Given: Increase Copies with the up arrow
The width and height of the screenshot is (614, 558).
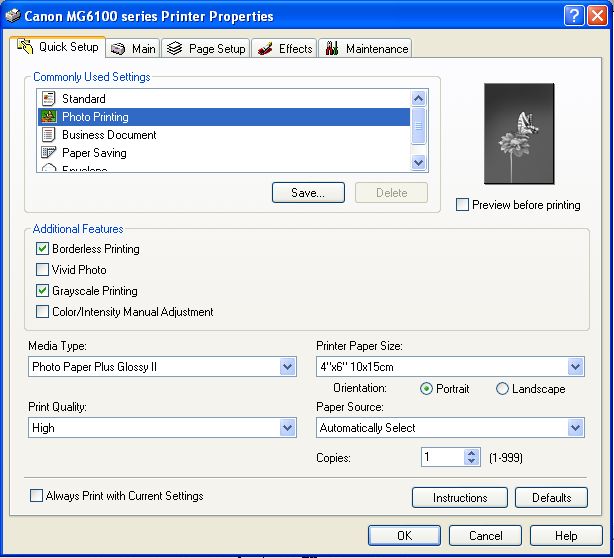Looking at the screenshot, I should pos(472,453).
